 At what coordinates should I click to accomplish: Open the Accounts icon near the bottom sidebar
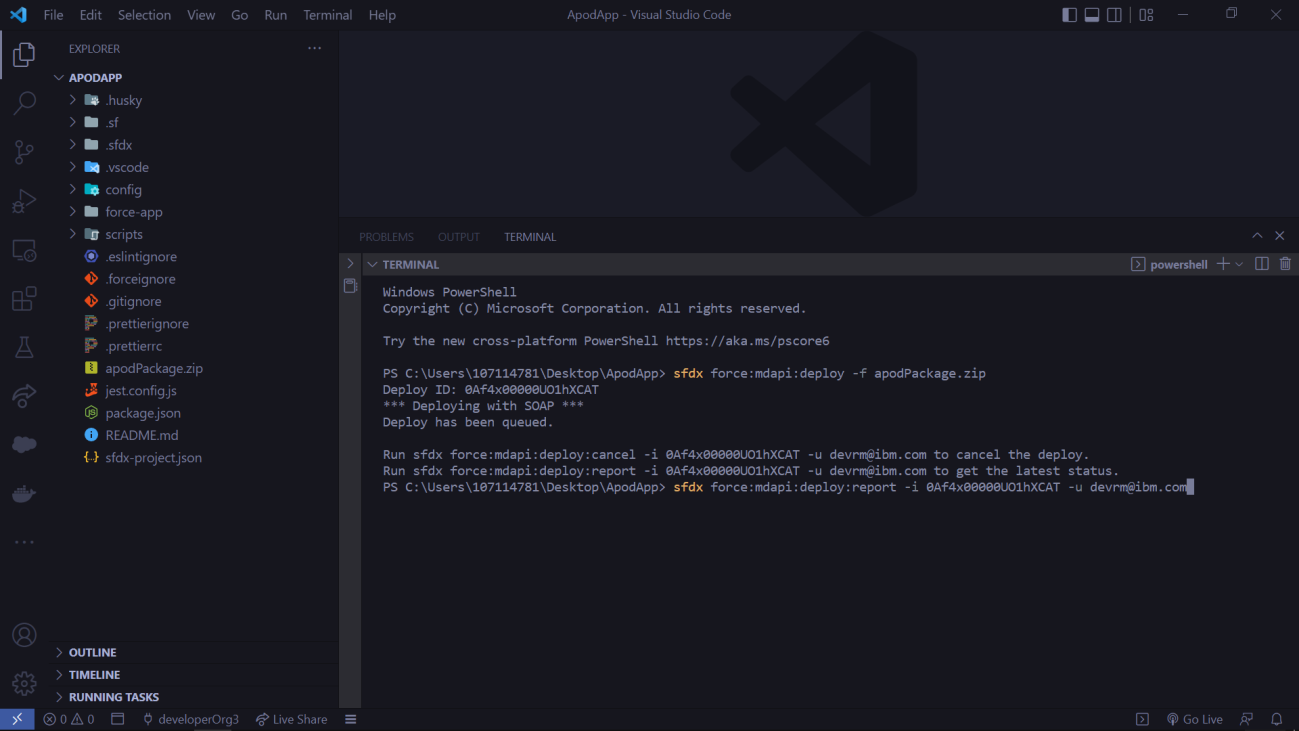pos(24,634)
